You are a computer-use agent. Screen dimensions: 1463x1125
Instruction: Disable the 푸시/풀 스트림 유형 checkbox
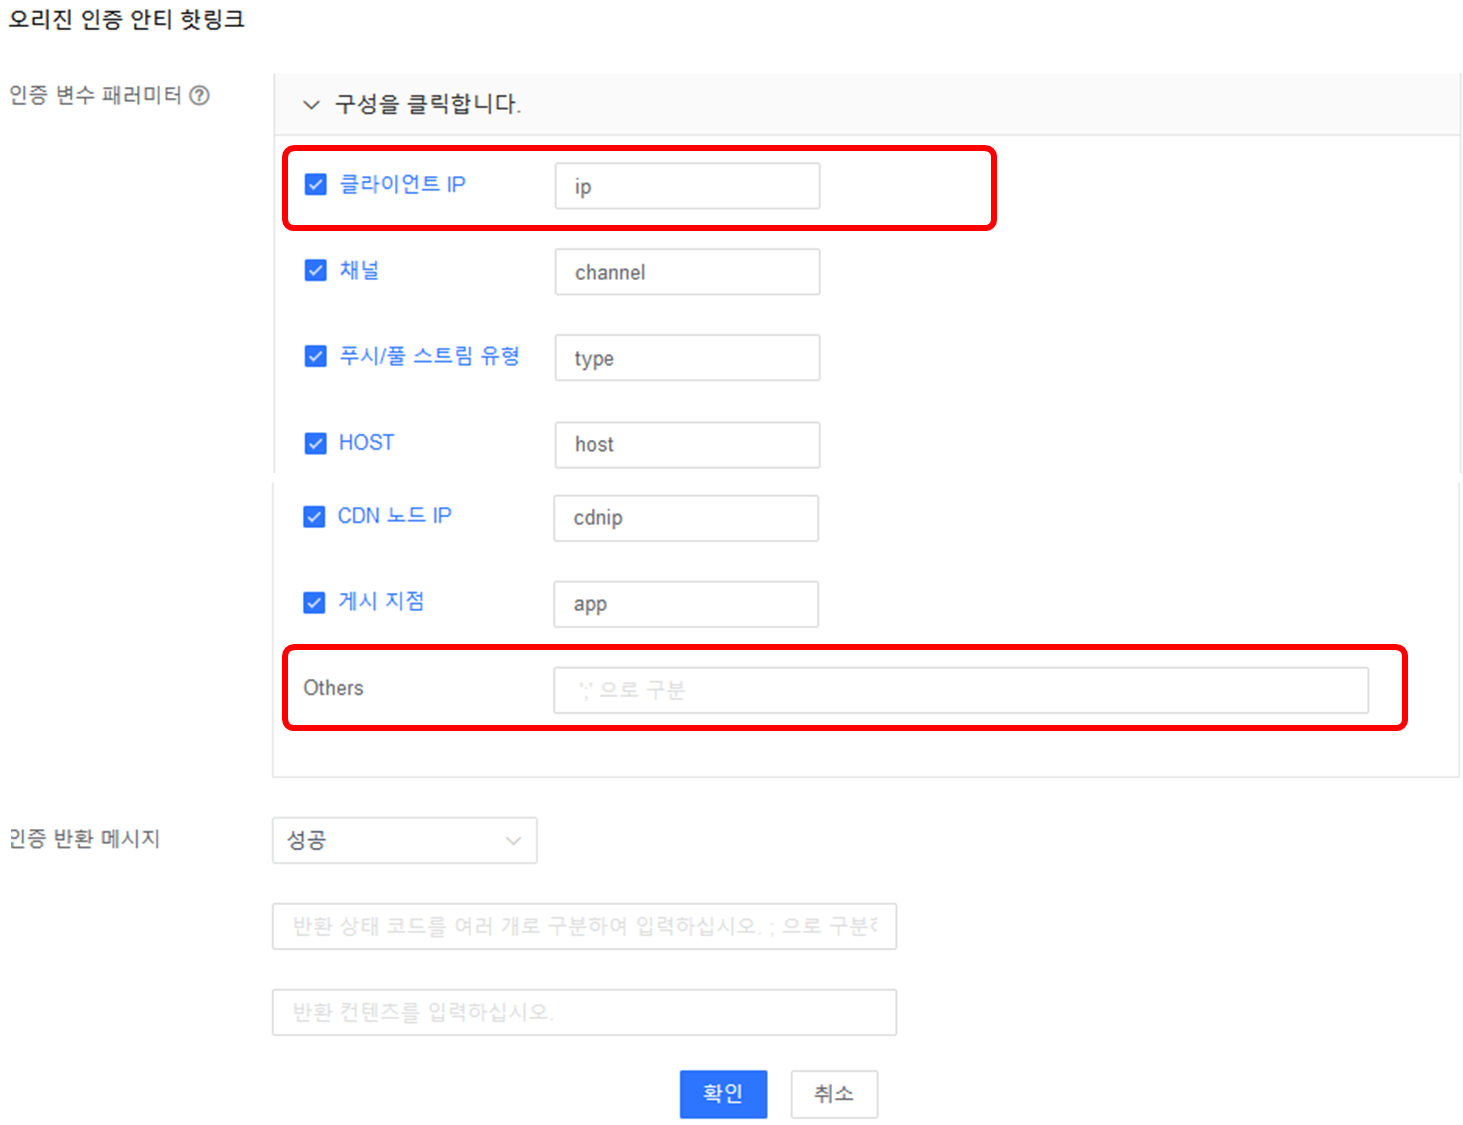316,357
